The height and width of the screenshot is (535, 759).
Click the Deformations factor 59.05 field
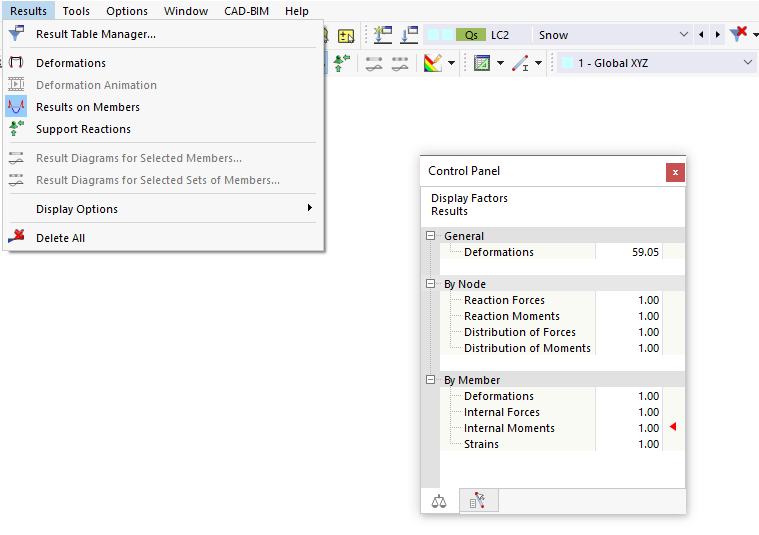(x=628, y=252)
